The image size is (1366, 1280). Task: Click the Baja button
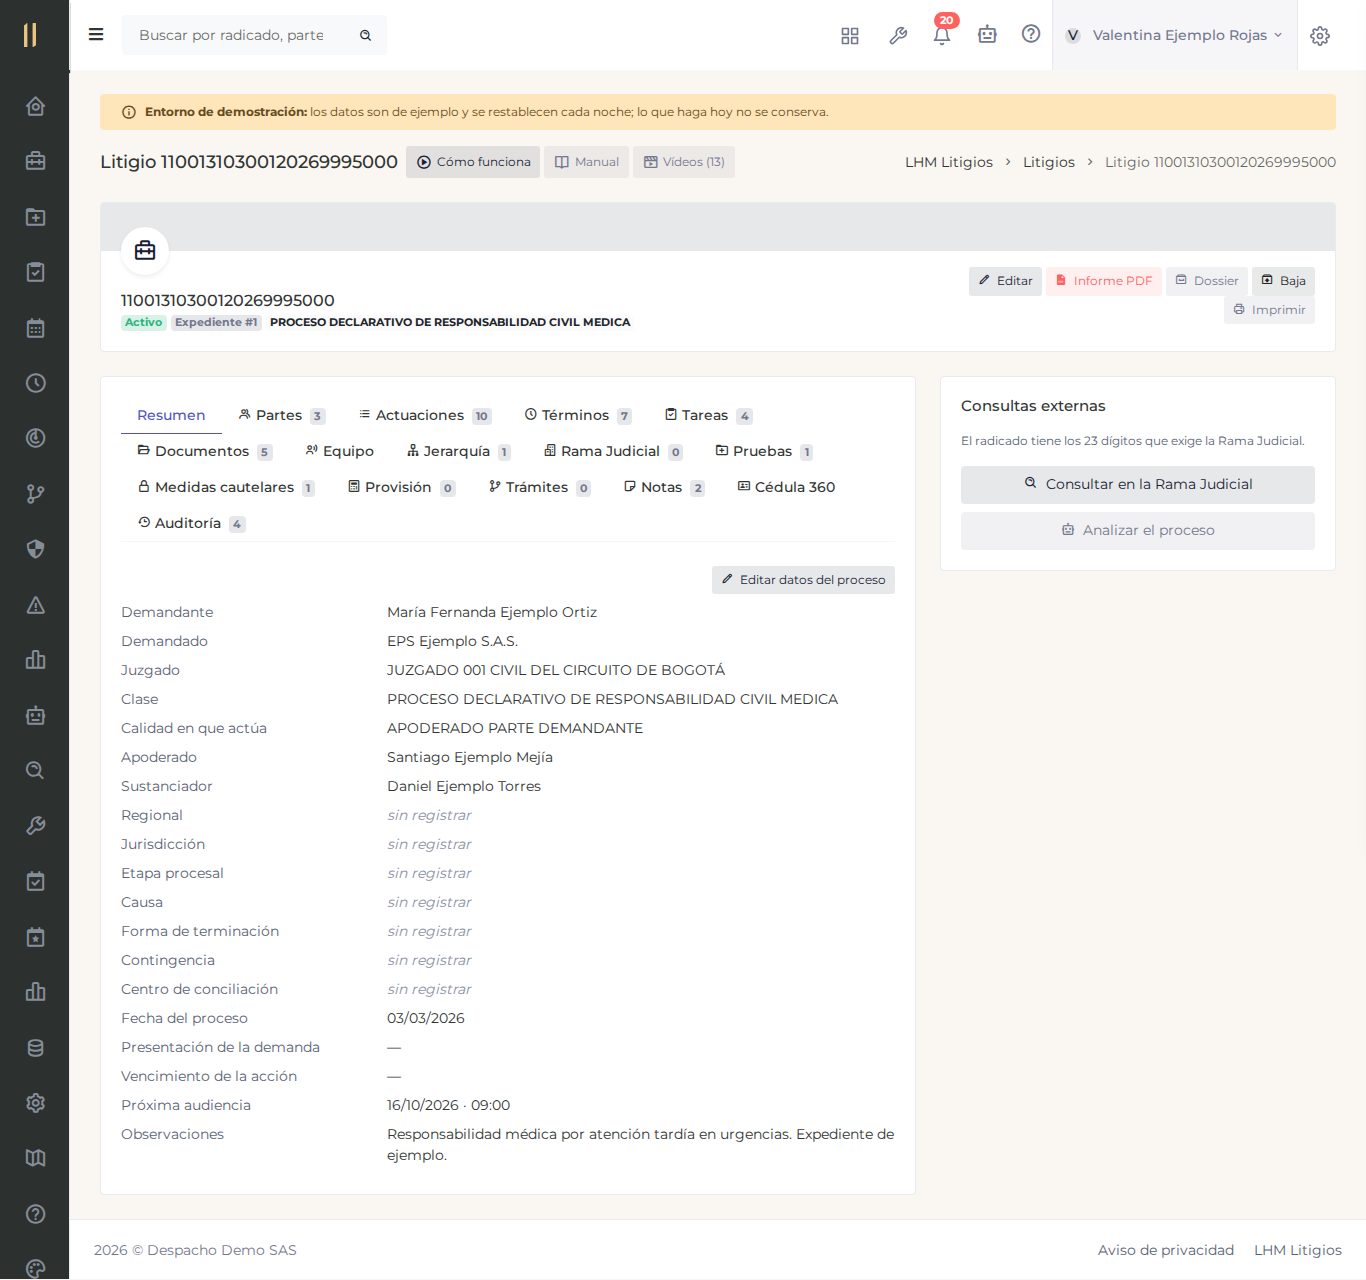1283,281
